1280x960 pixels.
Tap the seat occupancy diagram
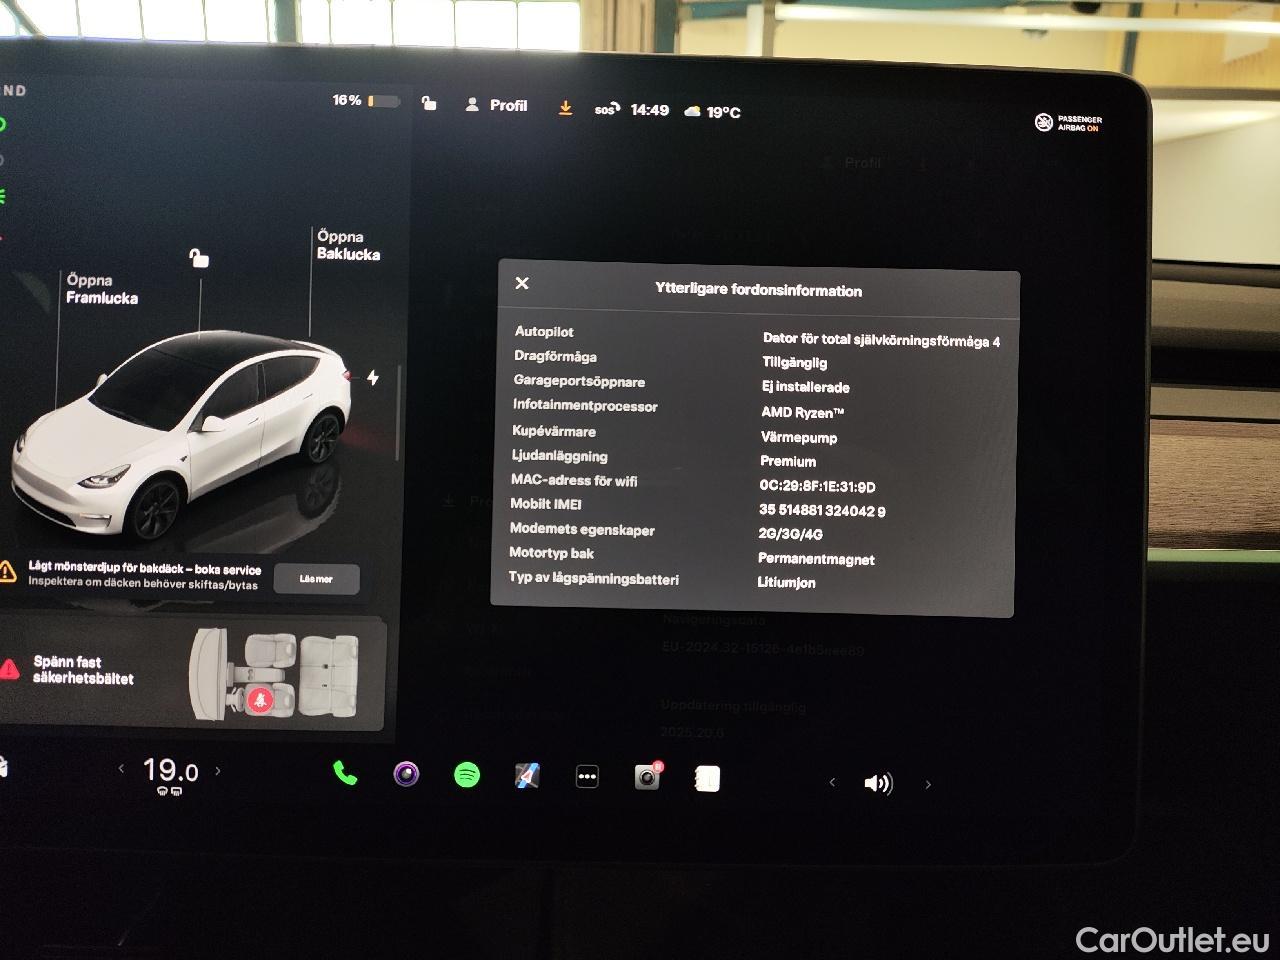(274, 672)
